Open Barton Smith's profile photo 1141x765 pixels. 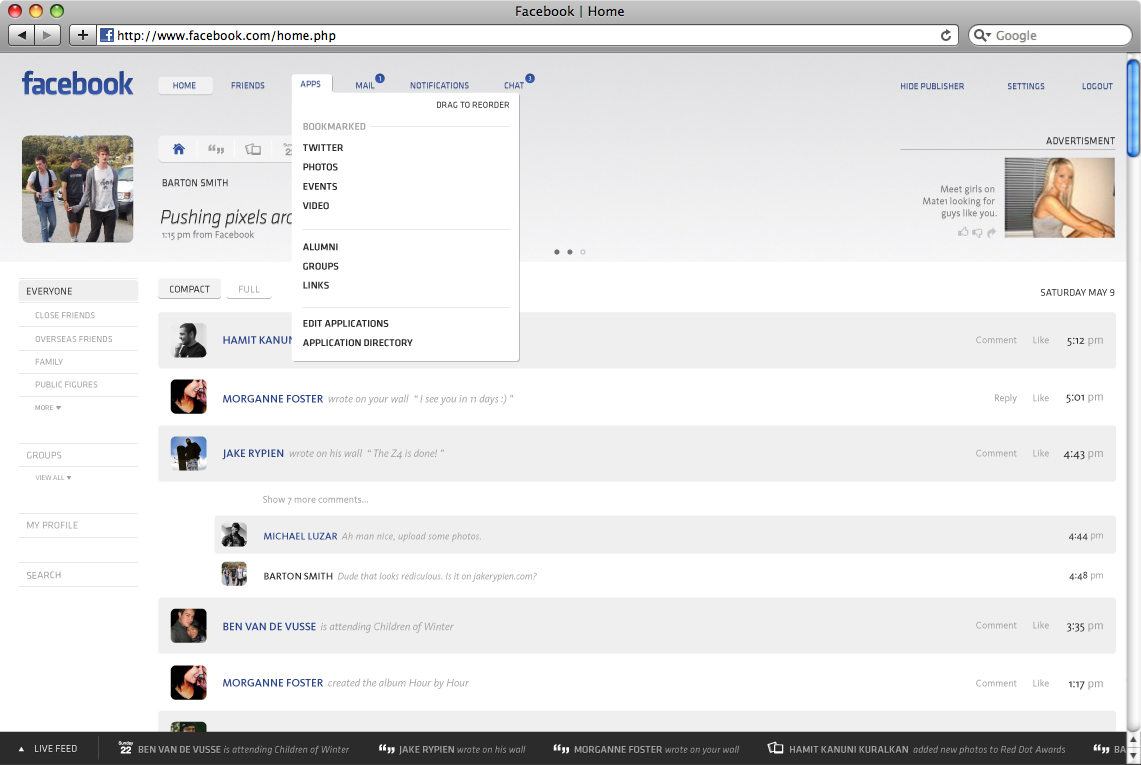[x=77, y=189]
